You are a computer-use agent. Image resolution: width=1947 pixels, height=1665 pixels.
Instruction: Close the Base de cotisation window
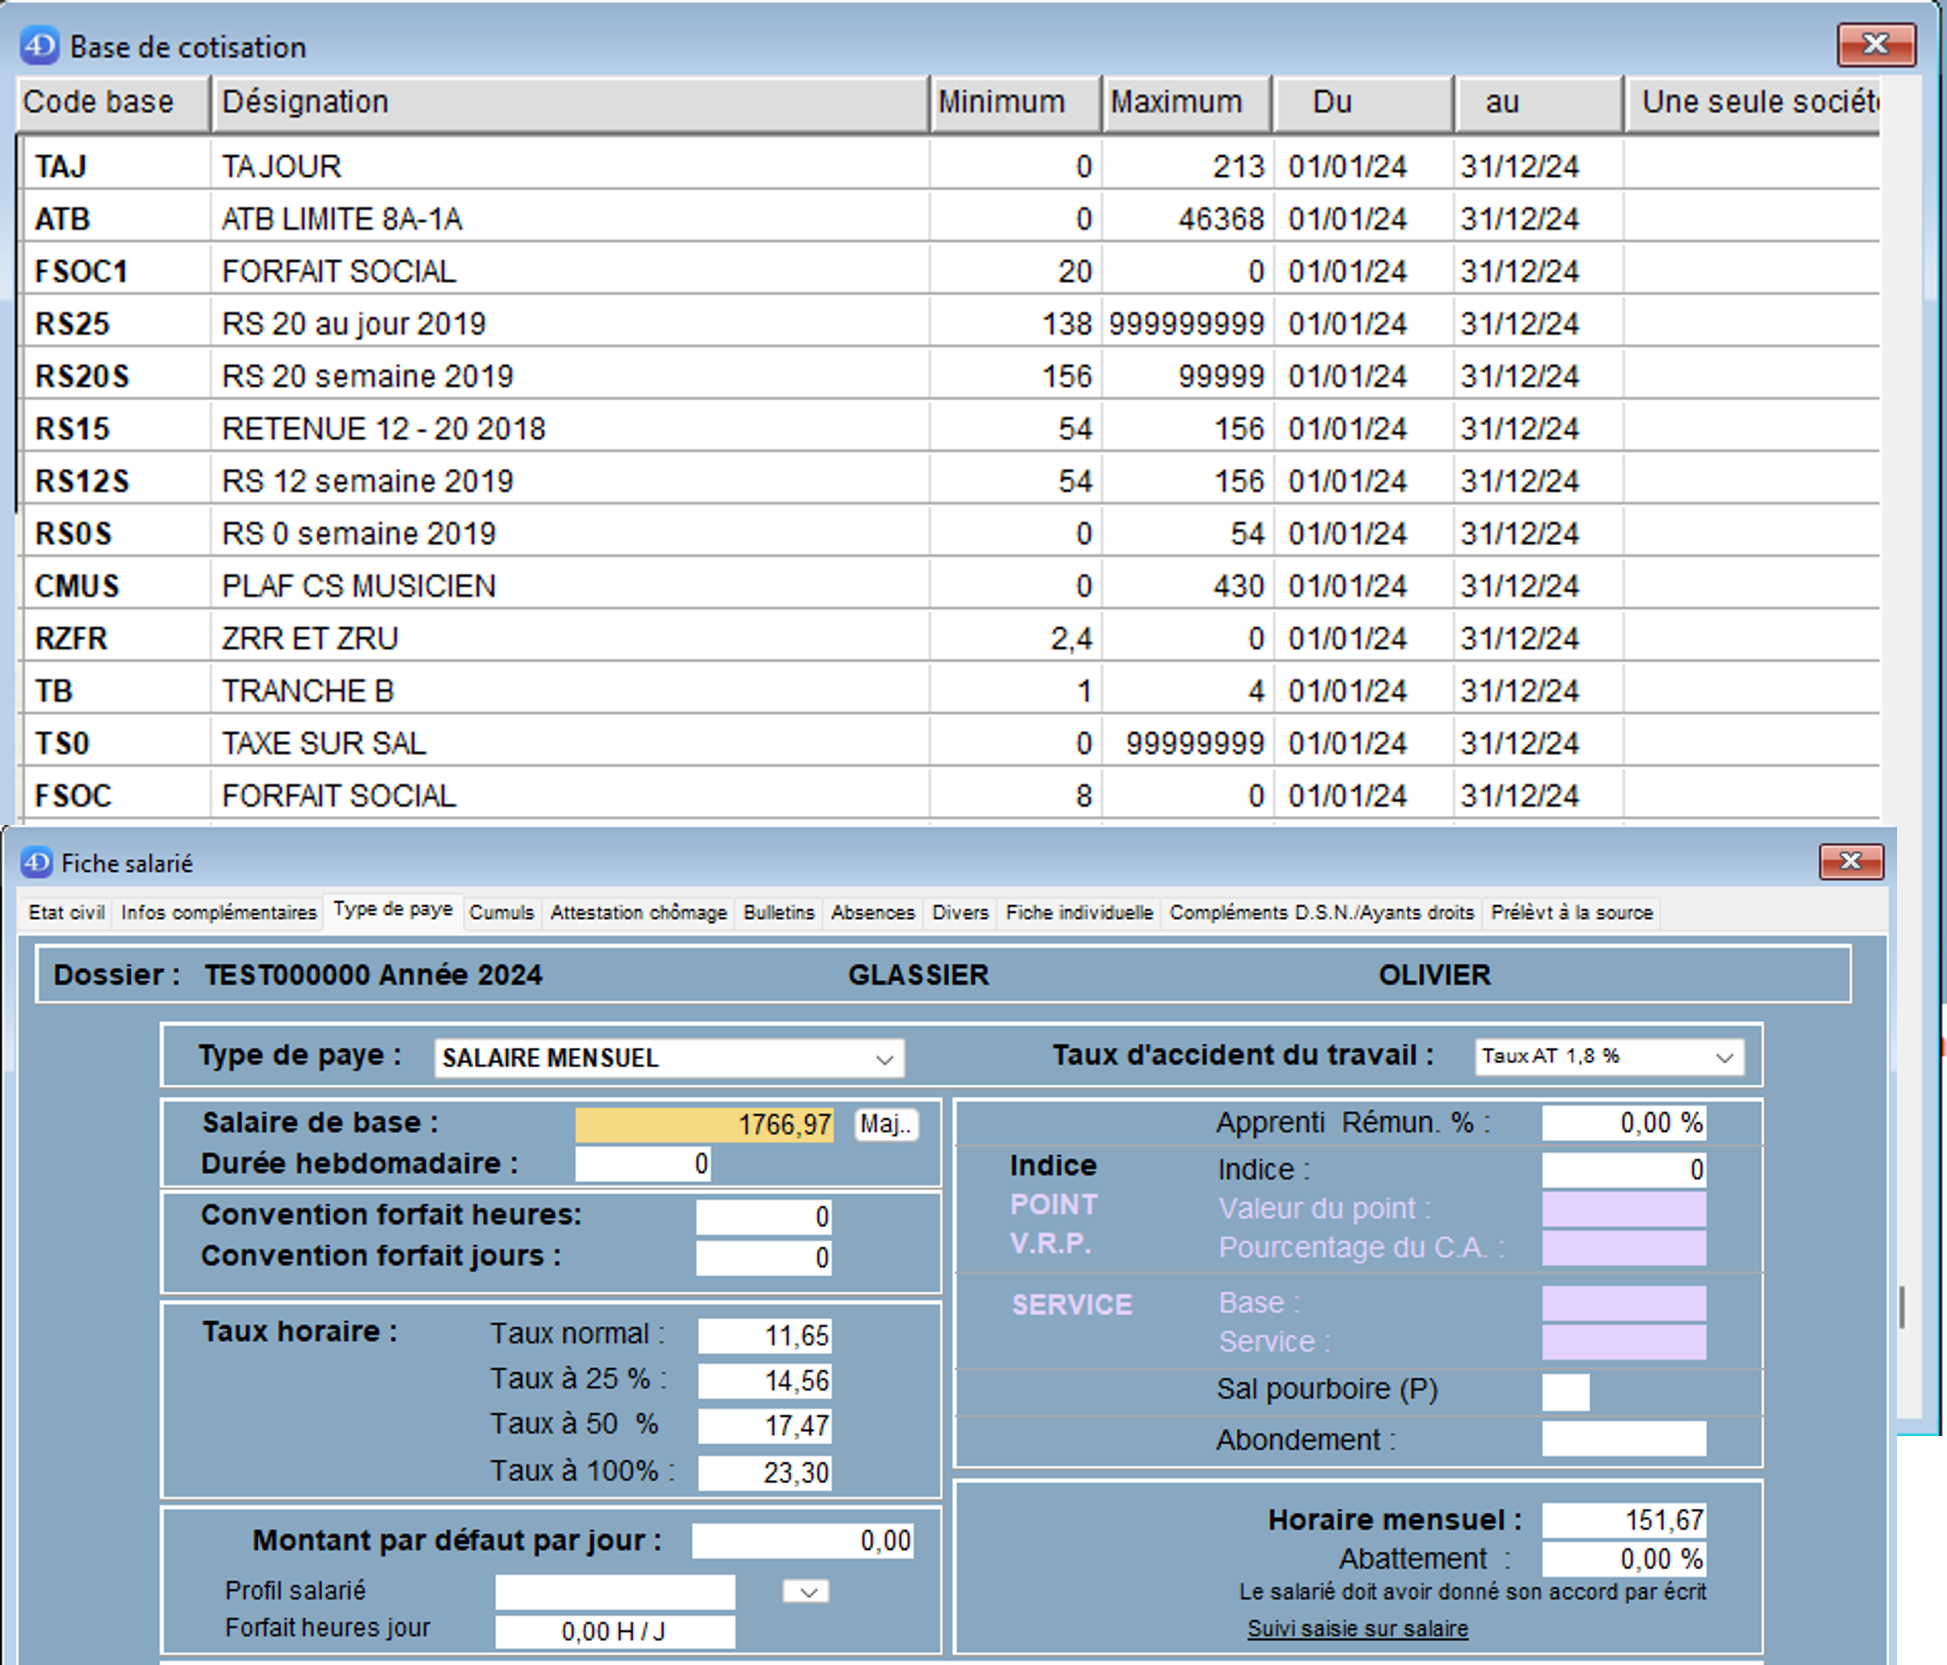click(x=1875, y=45)
